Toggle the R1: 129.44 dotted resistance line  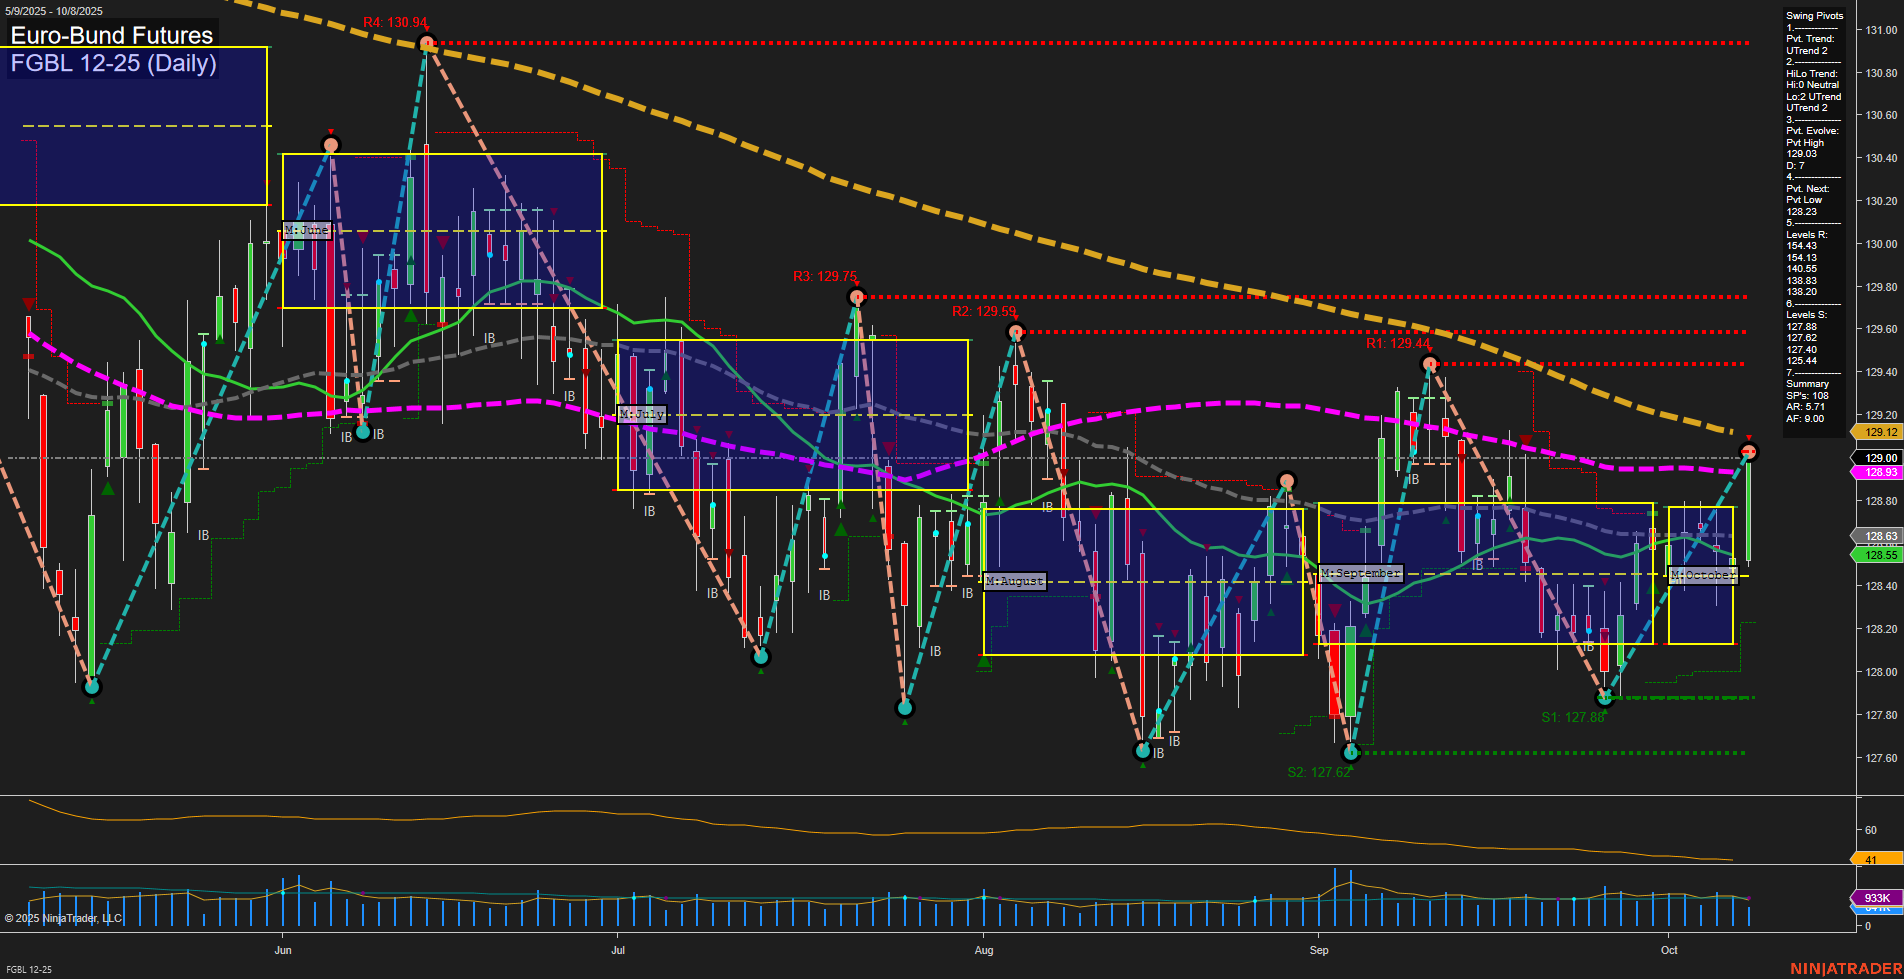point(1600,365)
